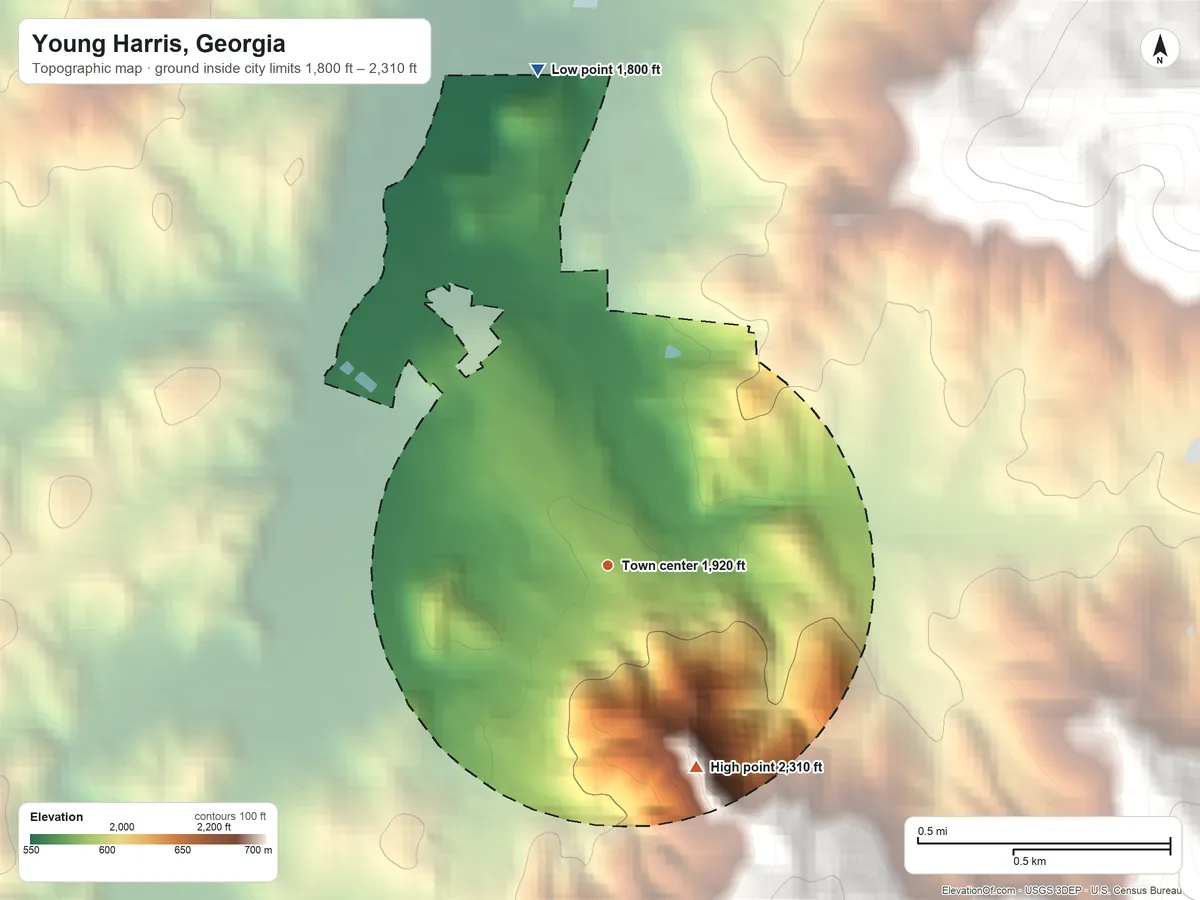Image resolution: width=1200 pixels, height=900 pixels.
Task: Click the 'contours 100 ft' legend note
Action: 229,816
